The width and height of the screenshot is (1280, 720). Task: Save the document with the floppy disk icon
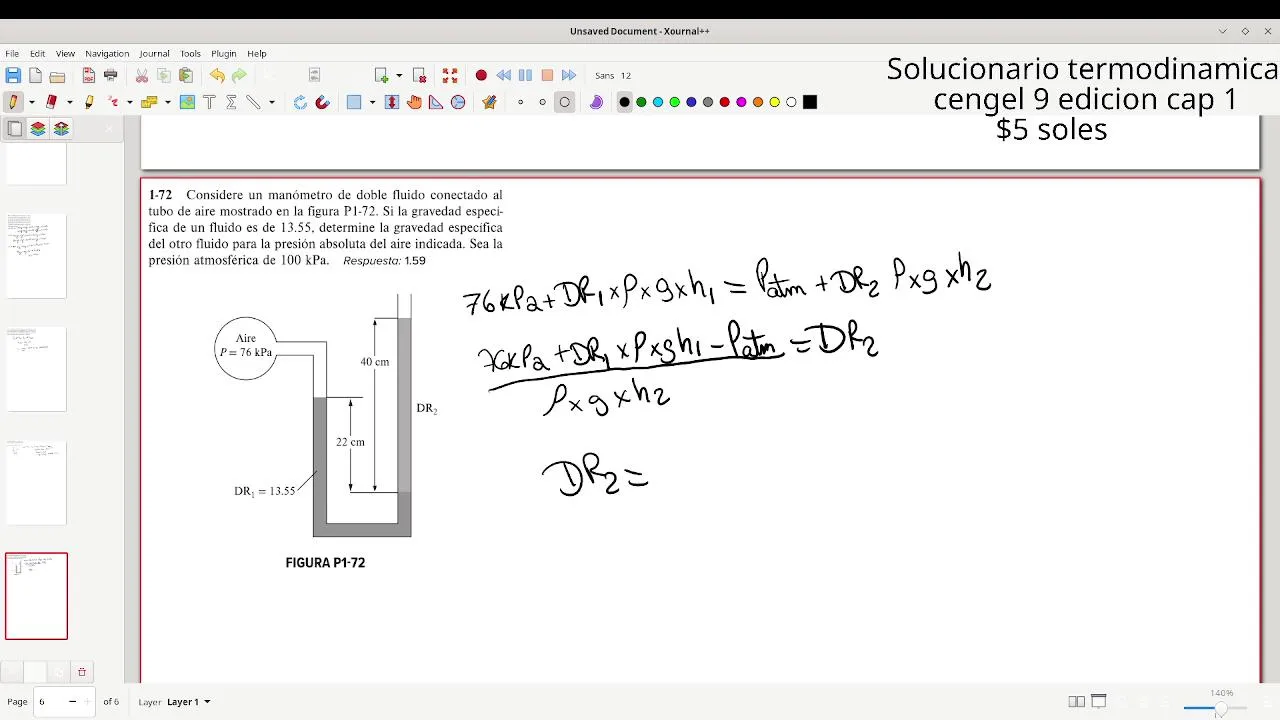click(x=13, y=75)
